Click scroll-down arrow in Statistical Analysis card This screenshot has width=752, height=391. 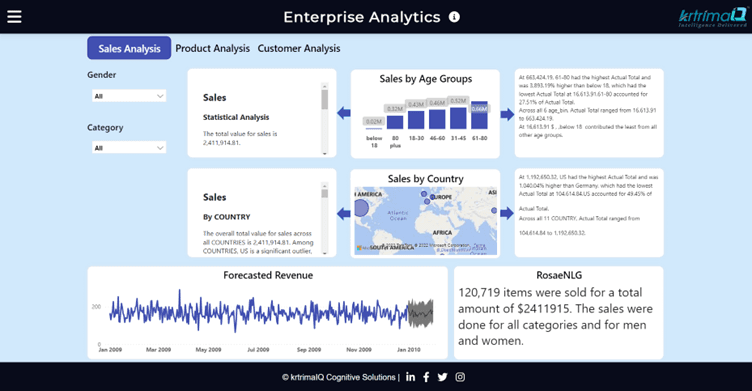pyautogui.click(x=325, y=154)
